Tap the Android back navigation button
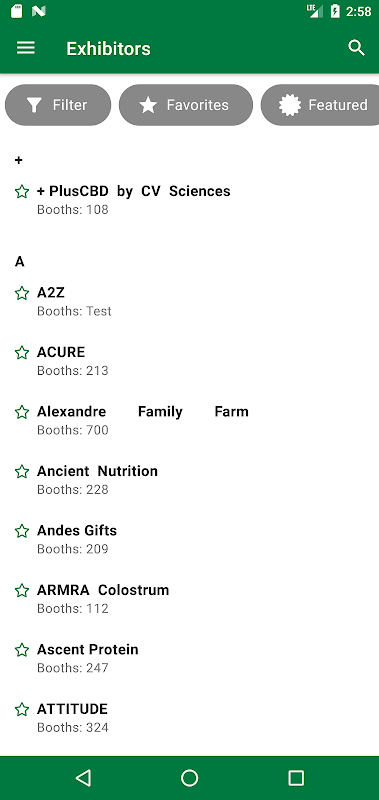Viewport: 379px width, 800px height. pyautogui.click(x=83, y=778)
